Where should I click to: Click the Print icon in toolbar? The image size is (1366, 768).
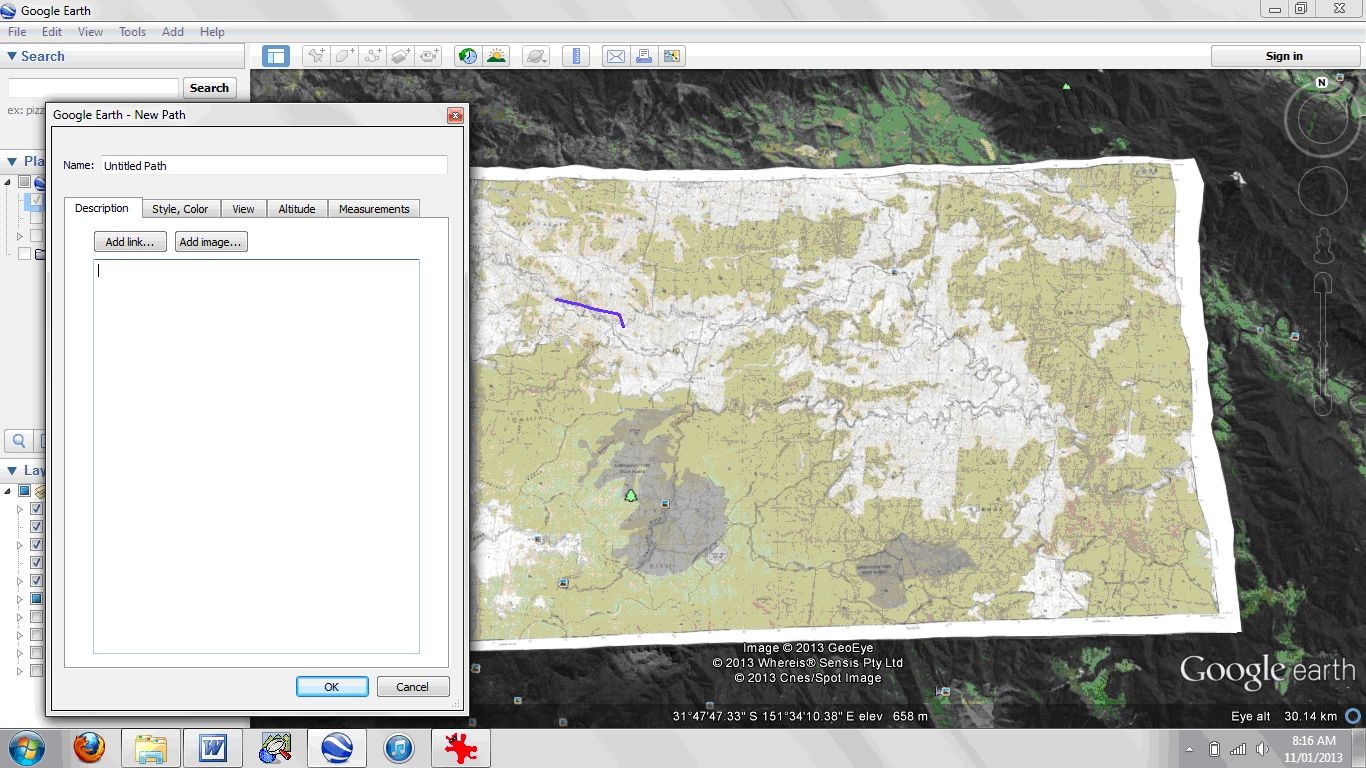point(644,56)
